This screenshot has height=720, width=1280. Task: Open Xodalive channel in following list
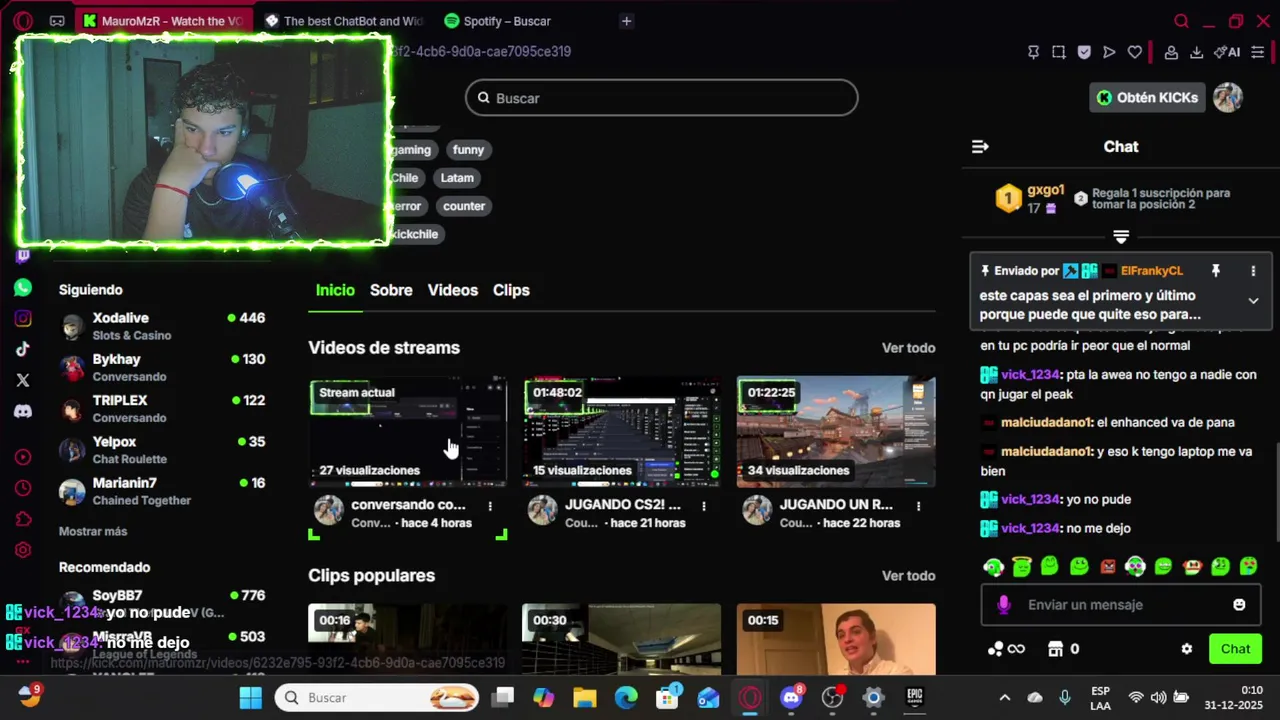(163, 326)
